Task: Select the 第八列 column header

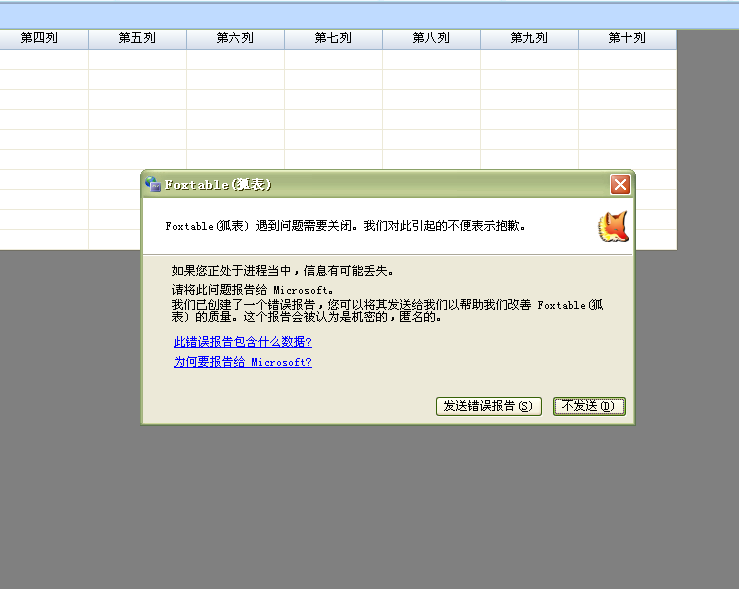Action: [x=431, y=39]
